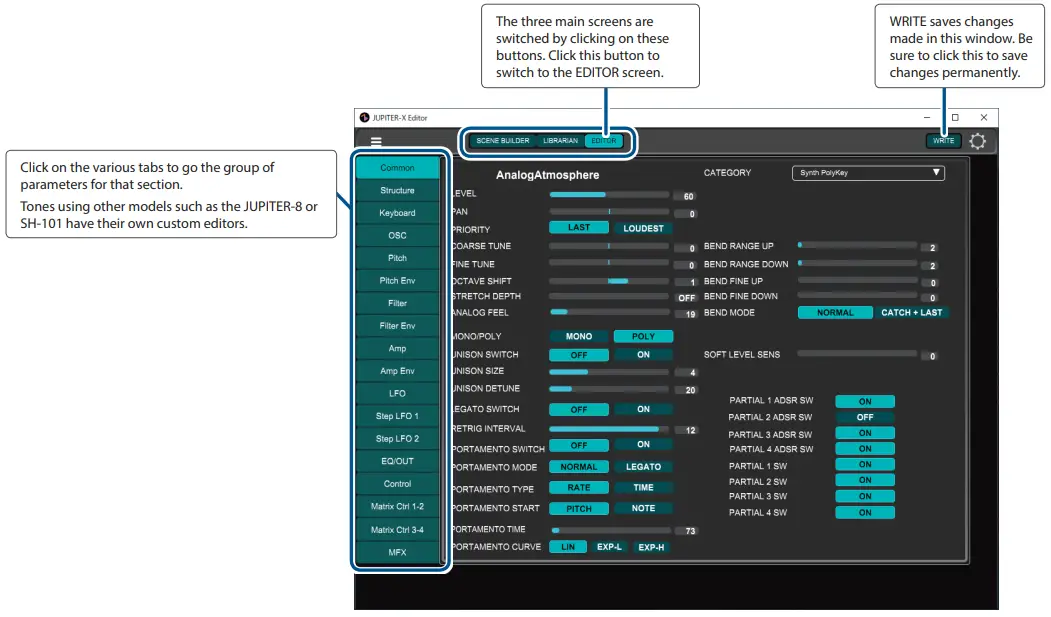Turn UNISON SWITCH off
The height and width of the screenshot is (617, 1051).
point(578,354)
